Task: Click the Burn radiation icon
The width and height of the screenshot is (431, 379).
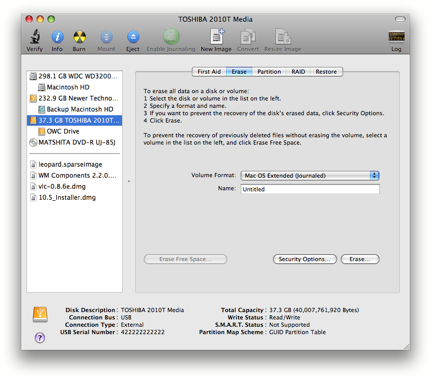Action: 79,37
